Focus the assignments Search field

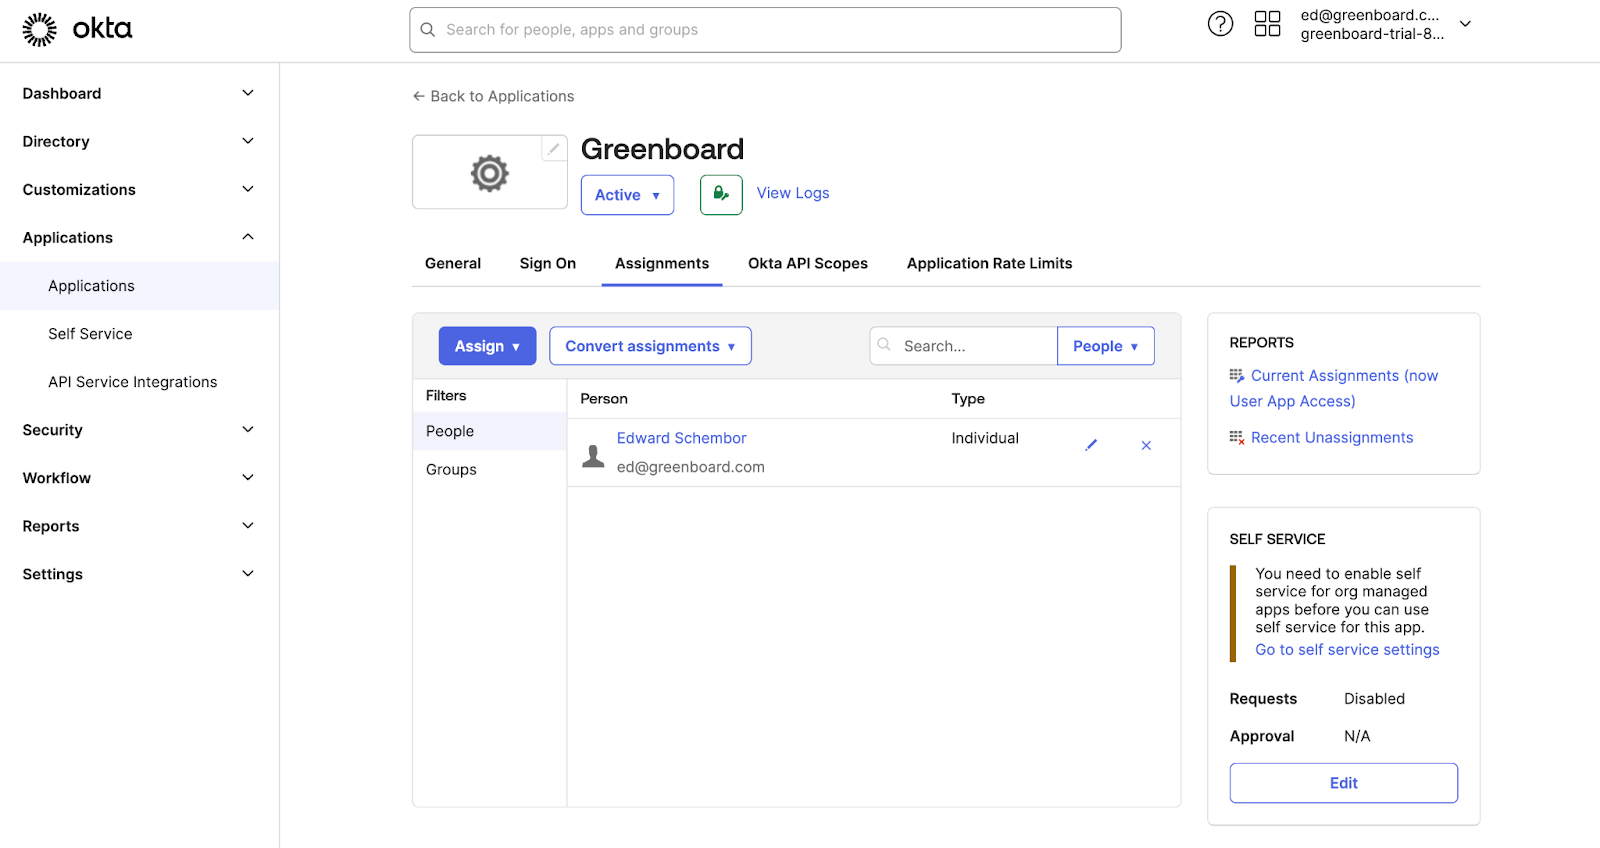[964, 346]
